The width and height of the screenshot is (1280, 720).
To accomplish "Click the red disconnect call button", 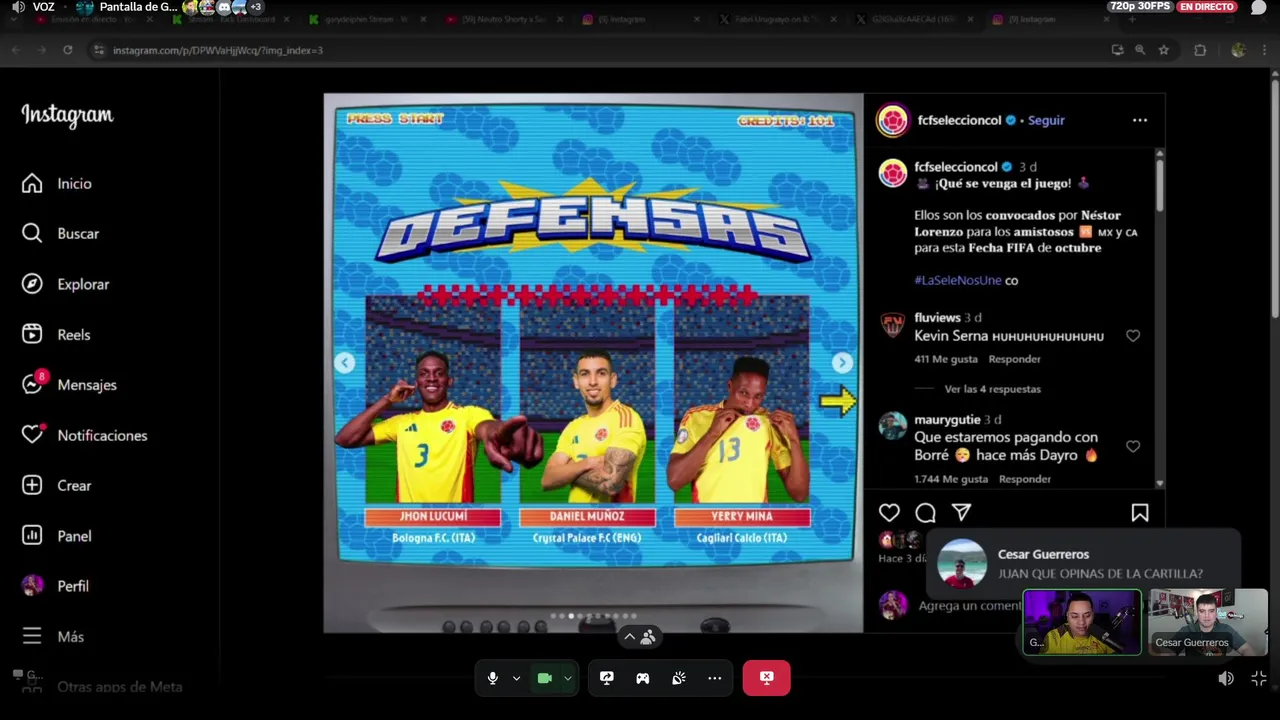I will point(766,678).
